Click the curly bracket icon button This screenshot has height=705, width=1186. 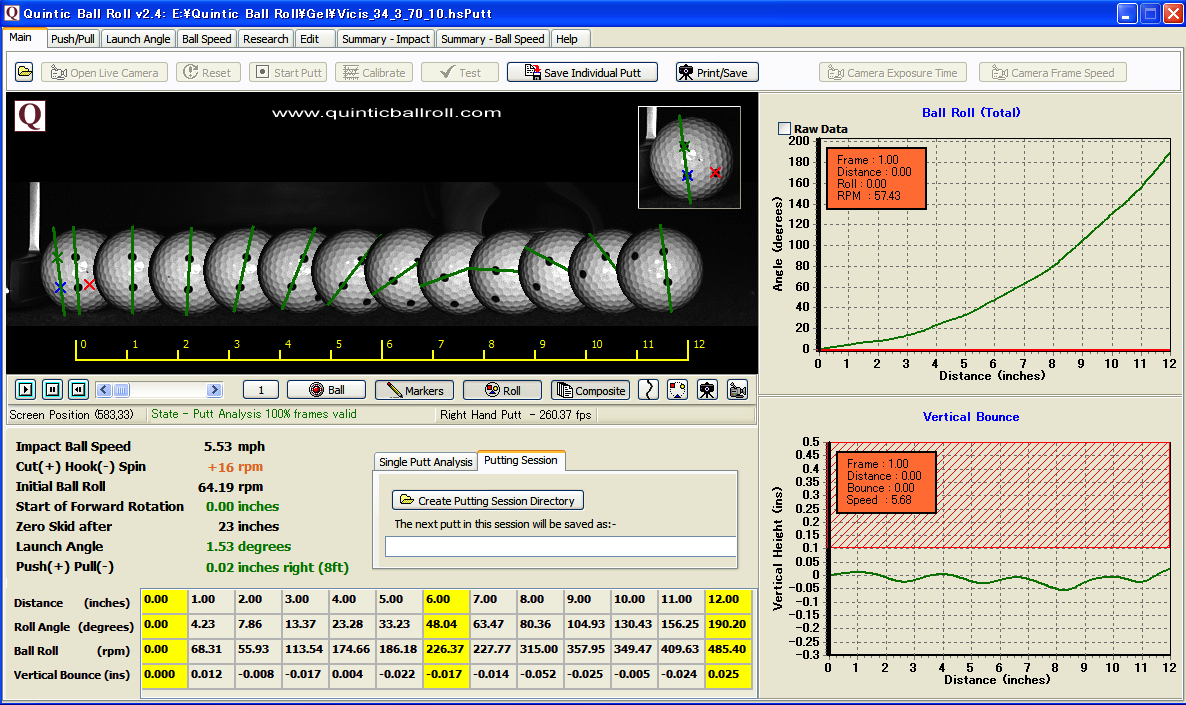tap(650, 390)
